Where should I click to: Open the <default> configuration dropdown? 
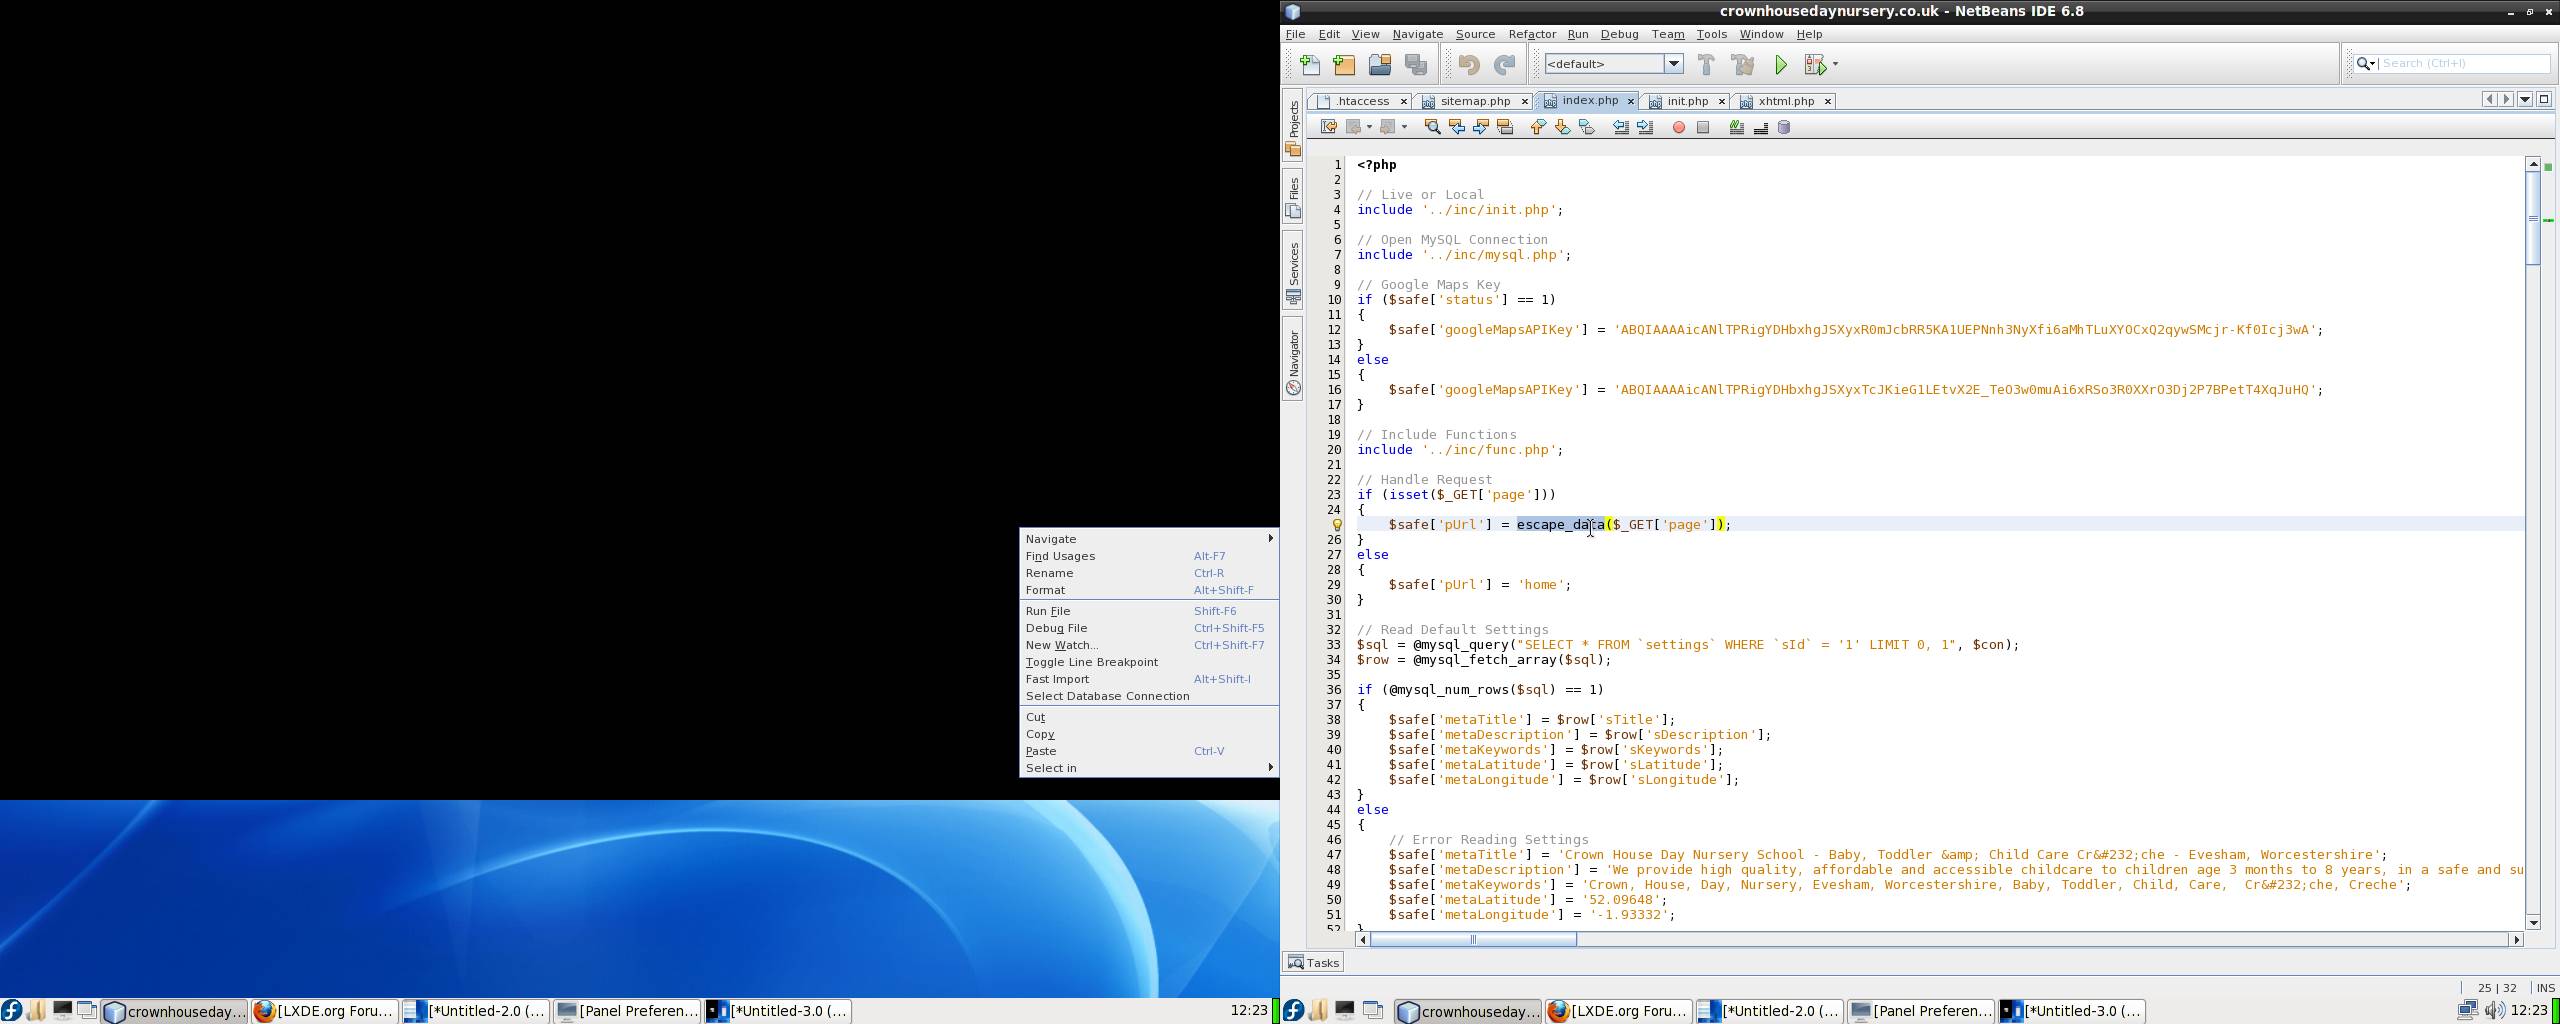(1673, 64)
